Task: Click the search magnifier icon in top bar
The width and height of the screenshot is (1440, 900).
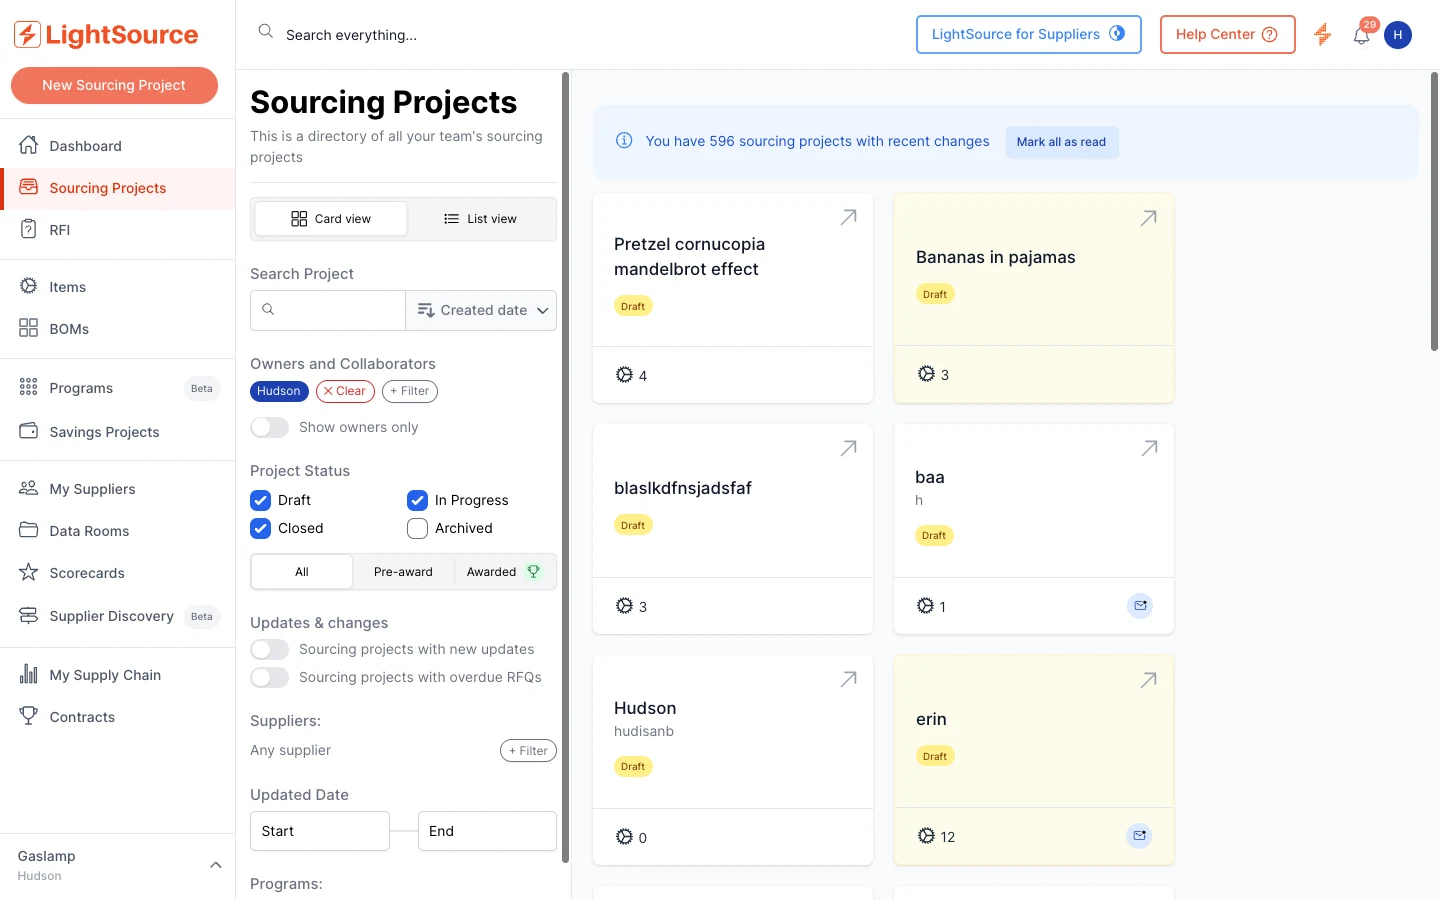Action: tap(265, 31)
